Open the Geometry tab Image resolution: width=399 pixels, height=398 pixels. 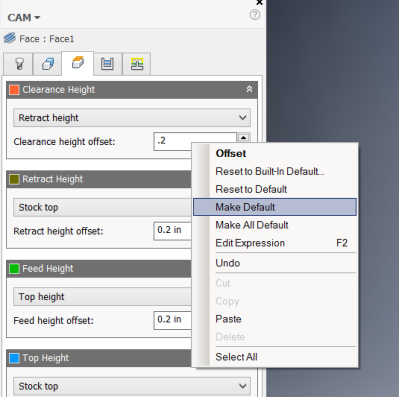47,64
